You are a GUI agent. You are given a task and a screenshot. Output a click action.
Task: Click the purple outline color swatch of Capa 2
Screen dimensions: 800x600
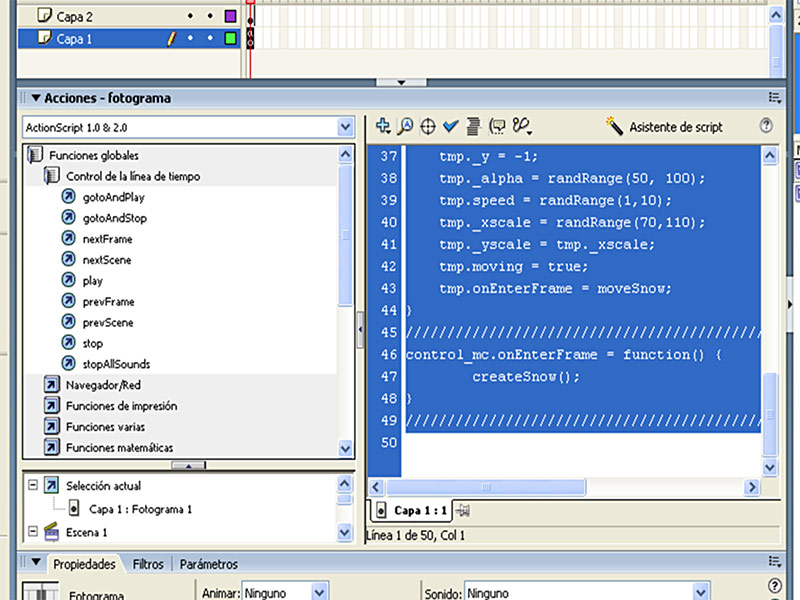coord(230,17)
